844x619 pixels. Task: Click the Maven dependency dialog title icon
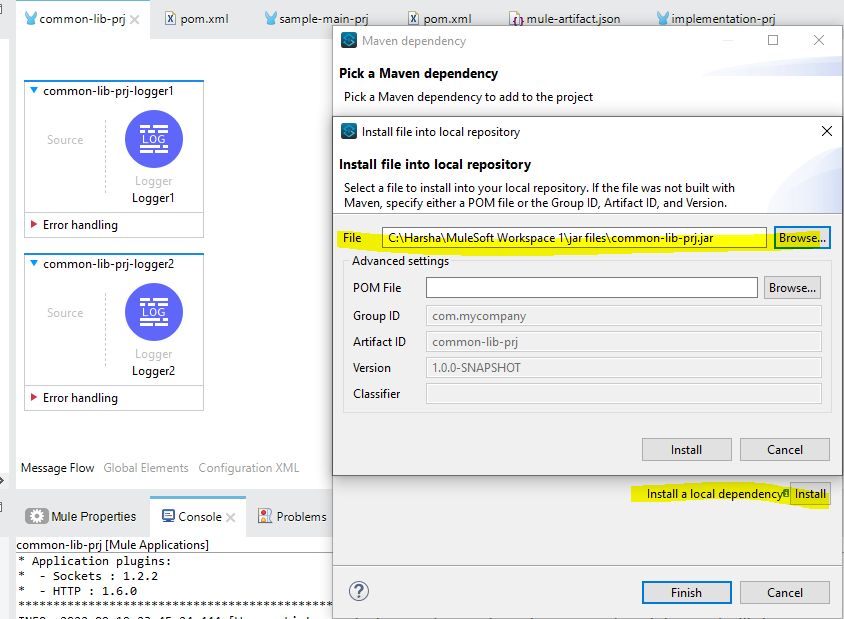click(349, 40)
